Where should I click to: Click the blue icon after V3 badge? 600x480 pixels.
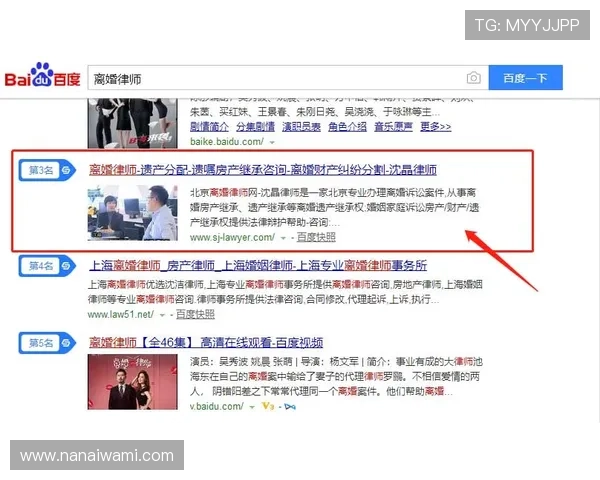point(290,407)
